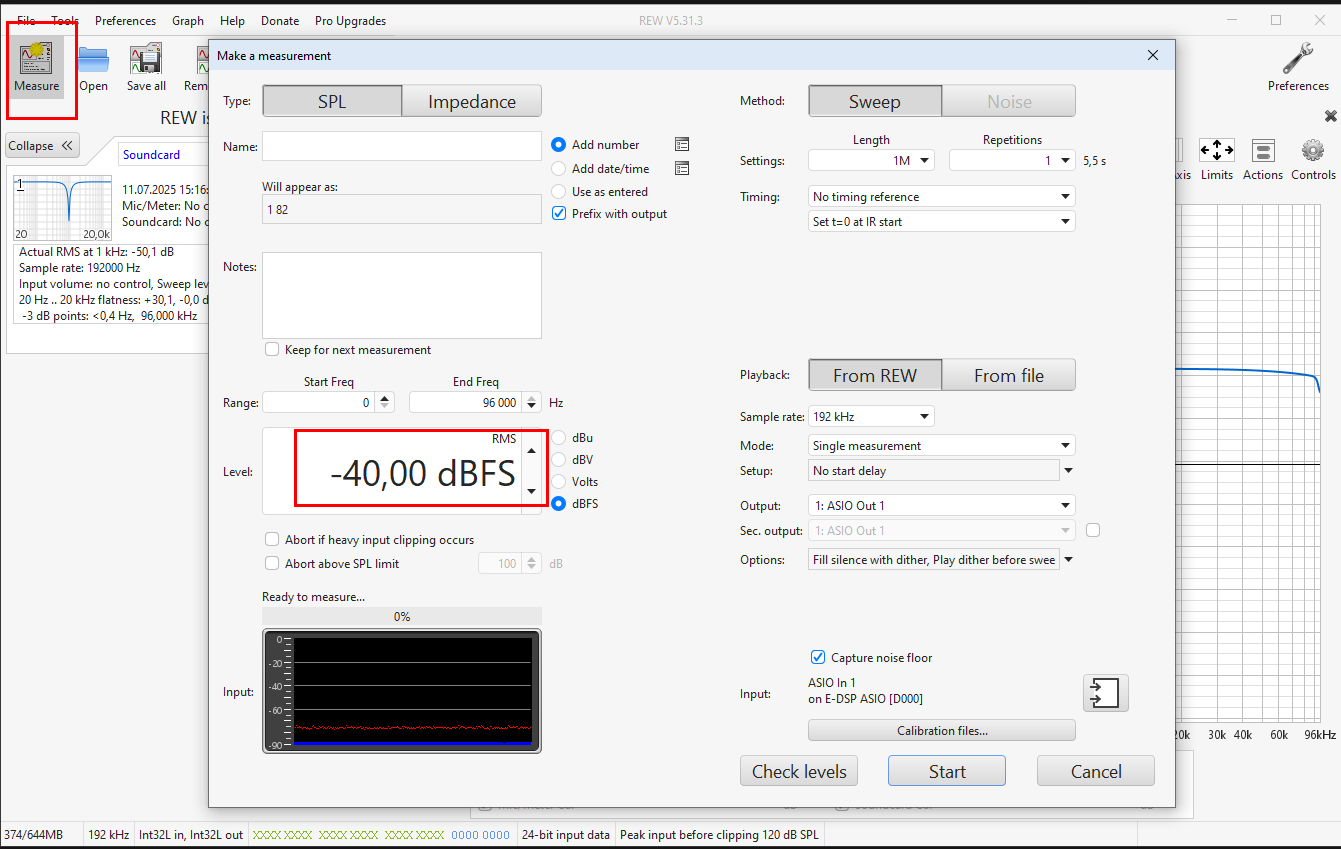Viewport: 1341px width, 849px height.
Task: Click Cancel button
Action: click(1096, 771)
